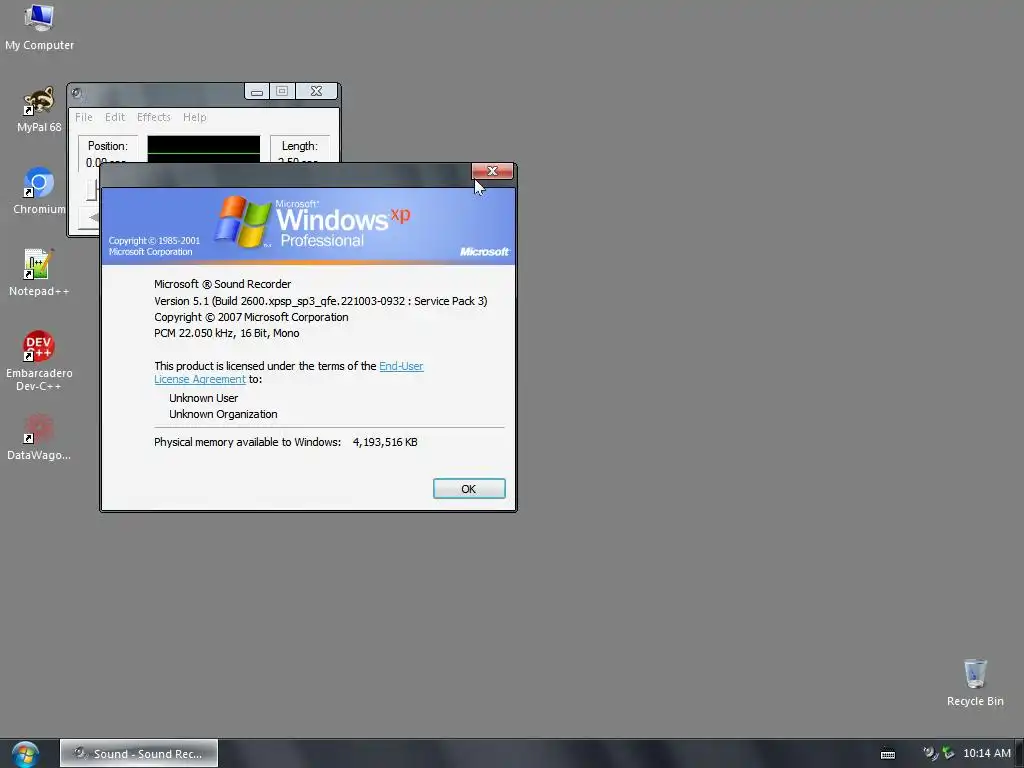Close the Sound Recorder window
The image size is (1024, 768).
317,91
